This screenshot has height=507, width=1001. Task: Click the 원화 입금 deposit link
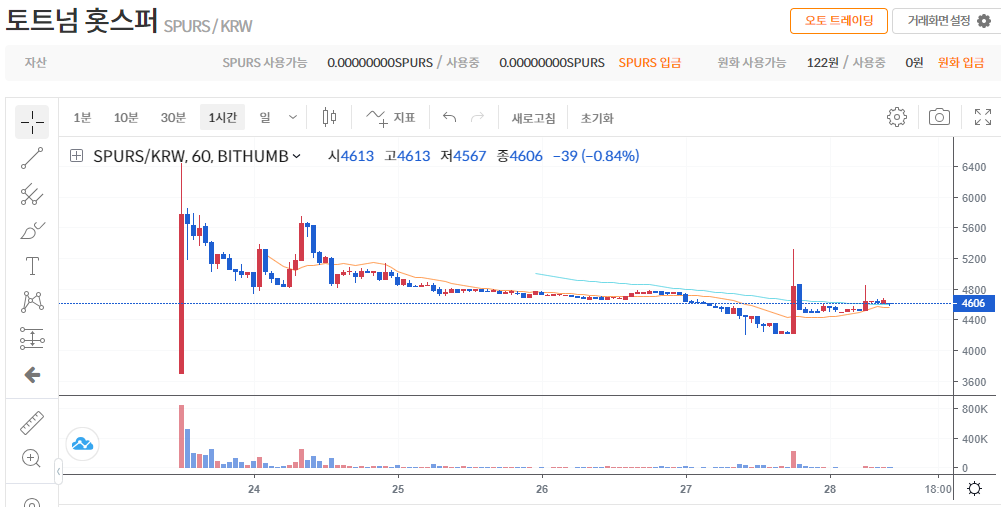click(x=961, y=63)
